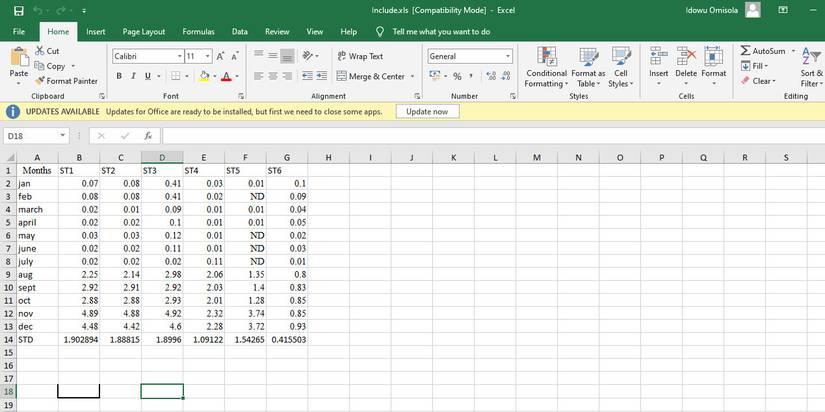
Task: Click the Name Box showing D18
Action: 33,135
